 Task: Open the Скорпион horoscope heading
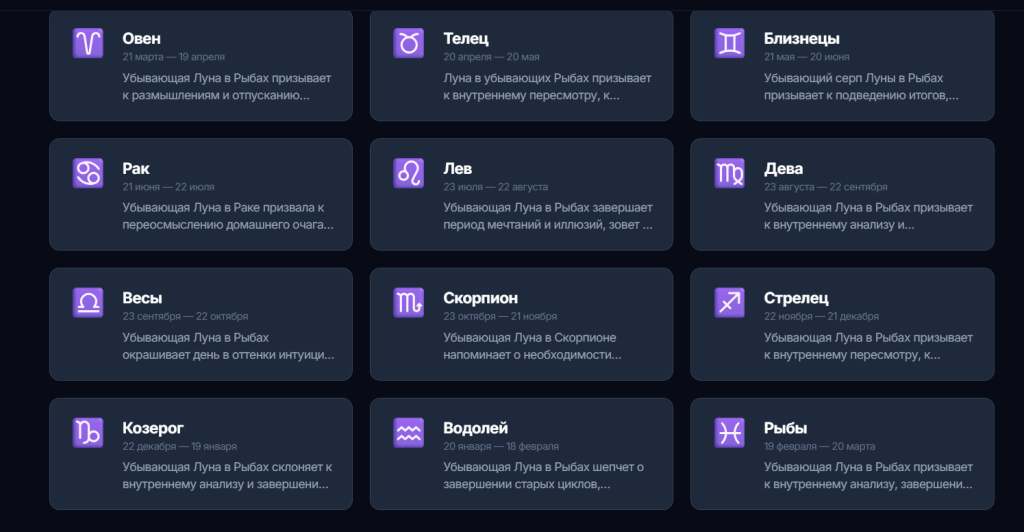pos(480,298)
